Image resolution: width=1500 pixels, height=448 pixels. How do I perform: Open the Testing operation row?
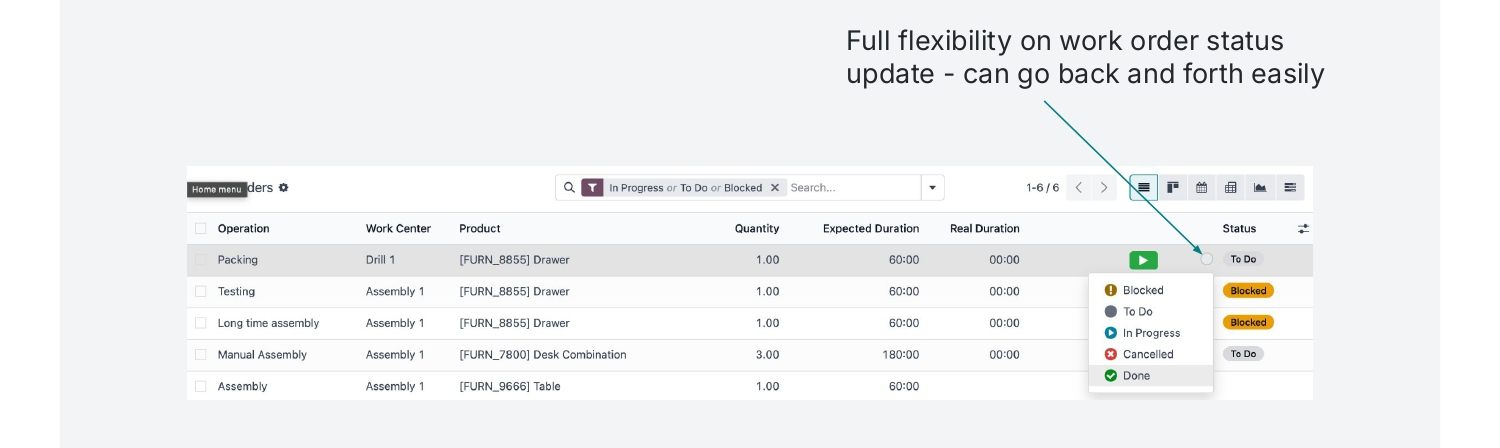point(236,292)
